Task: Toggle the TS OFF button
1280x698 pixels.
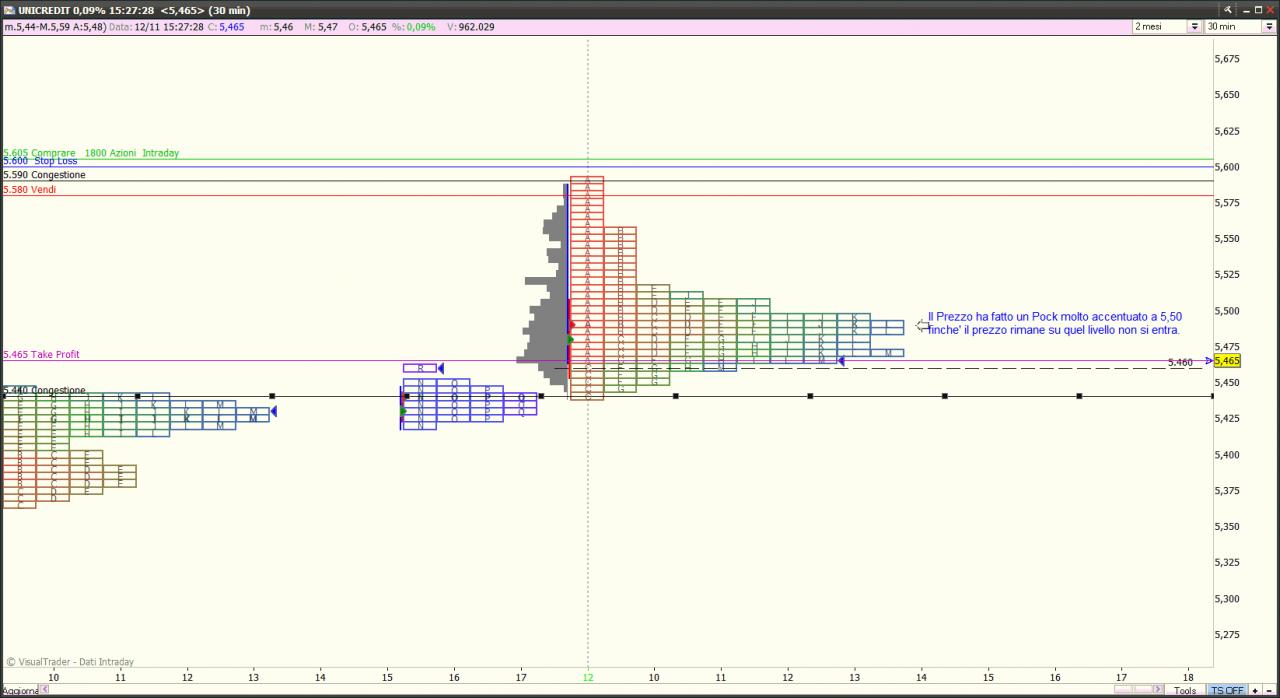Action: click(x=1226, y=690)
